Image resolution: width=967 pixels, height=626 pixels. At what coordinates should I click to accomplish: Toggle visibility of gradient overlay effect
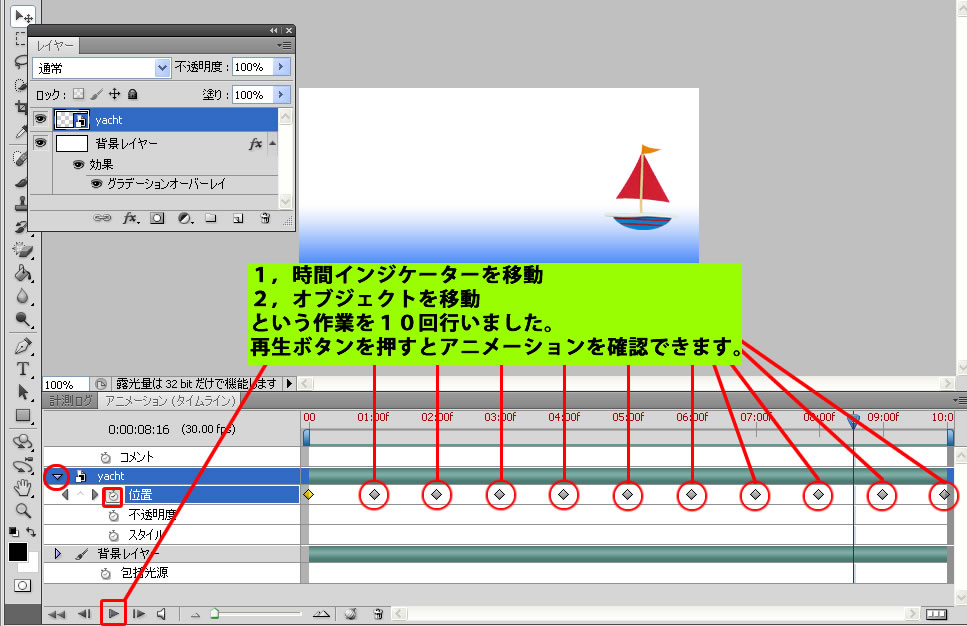(97, 184)
